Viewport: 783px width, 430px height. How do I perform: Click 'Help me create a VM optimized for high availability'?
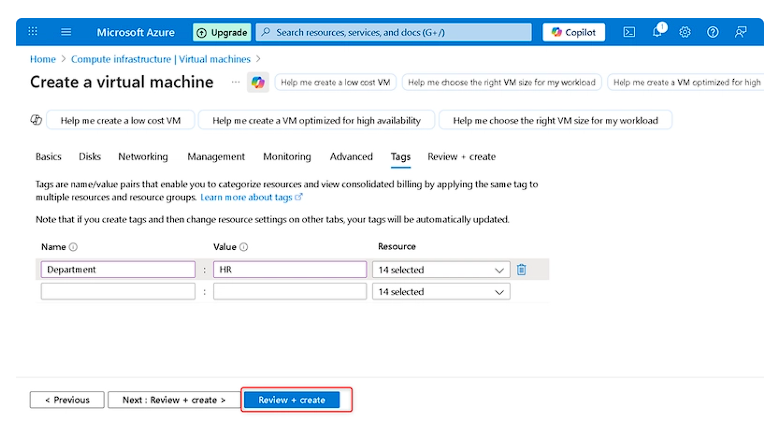(x=317, y=120)
